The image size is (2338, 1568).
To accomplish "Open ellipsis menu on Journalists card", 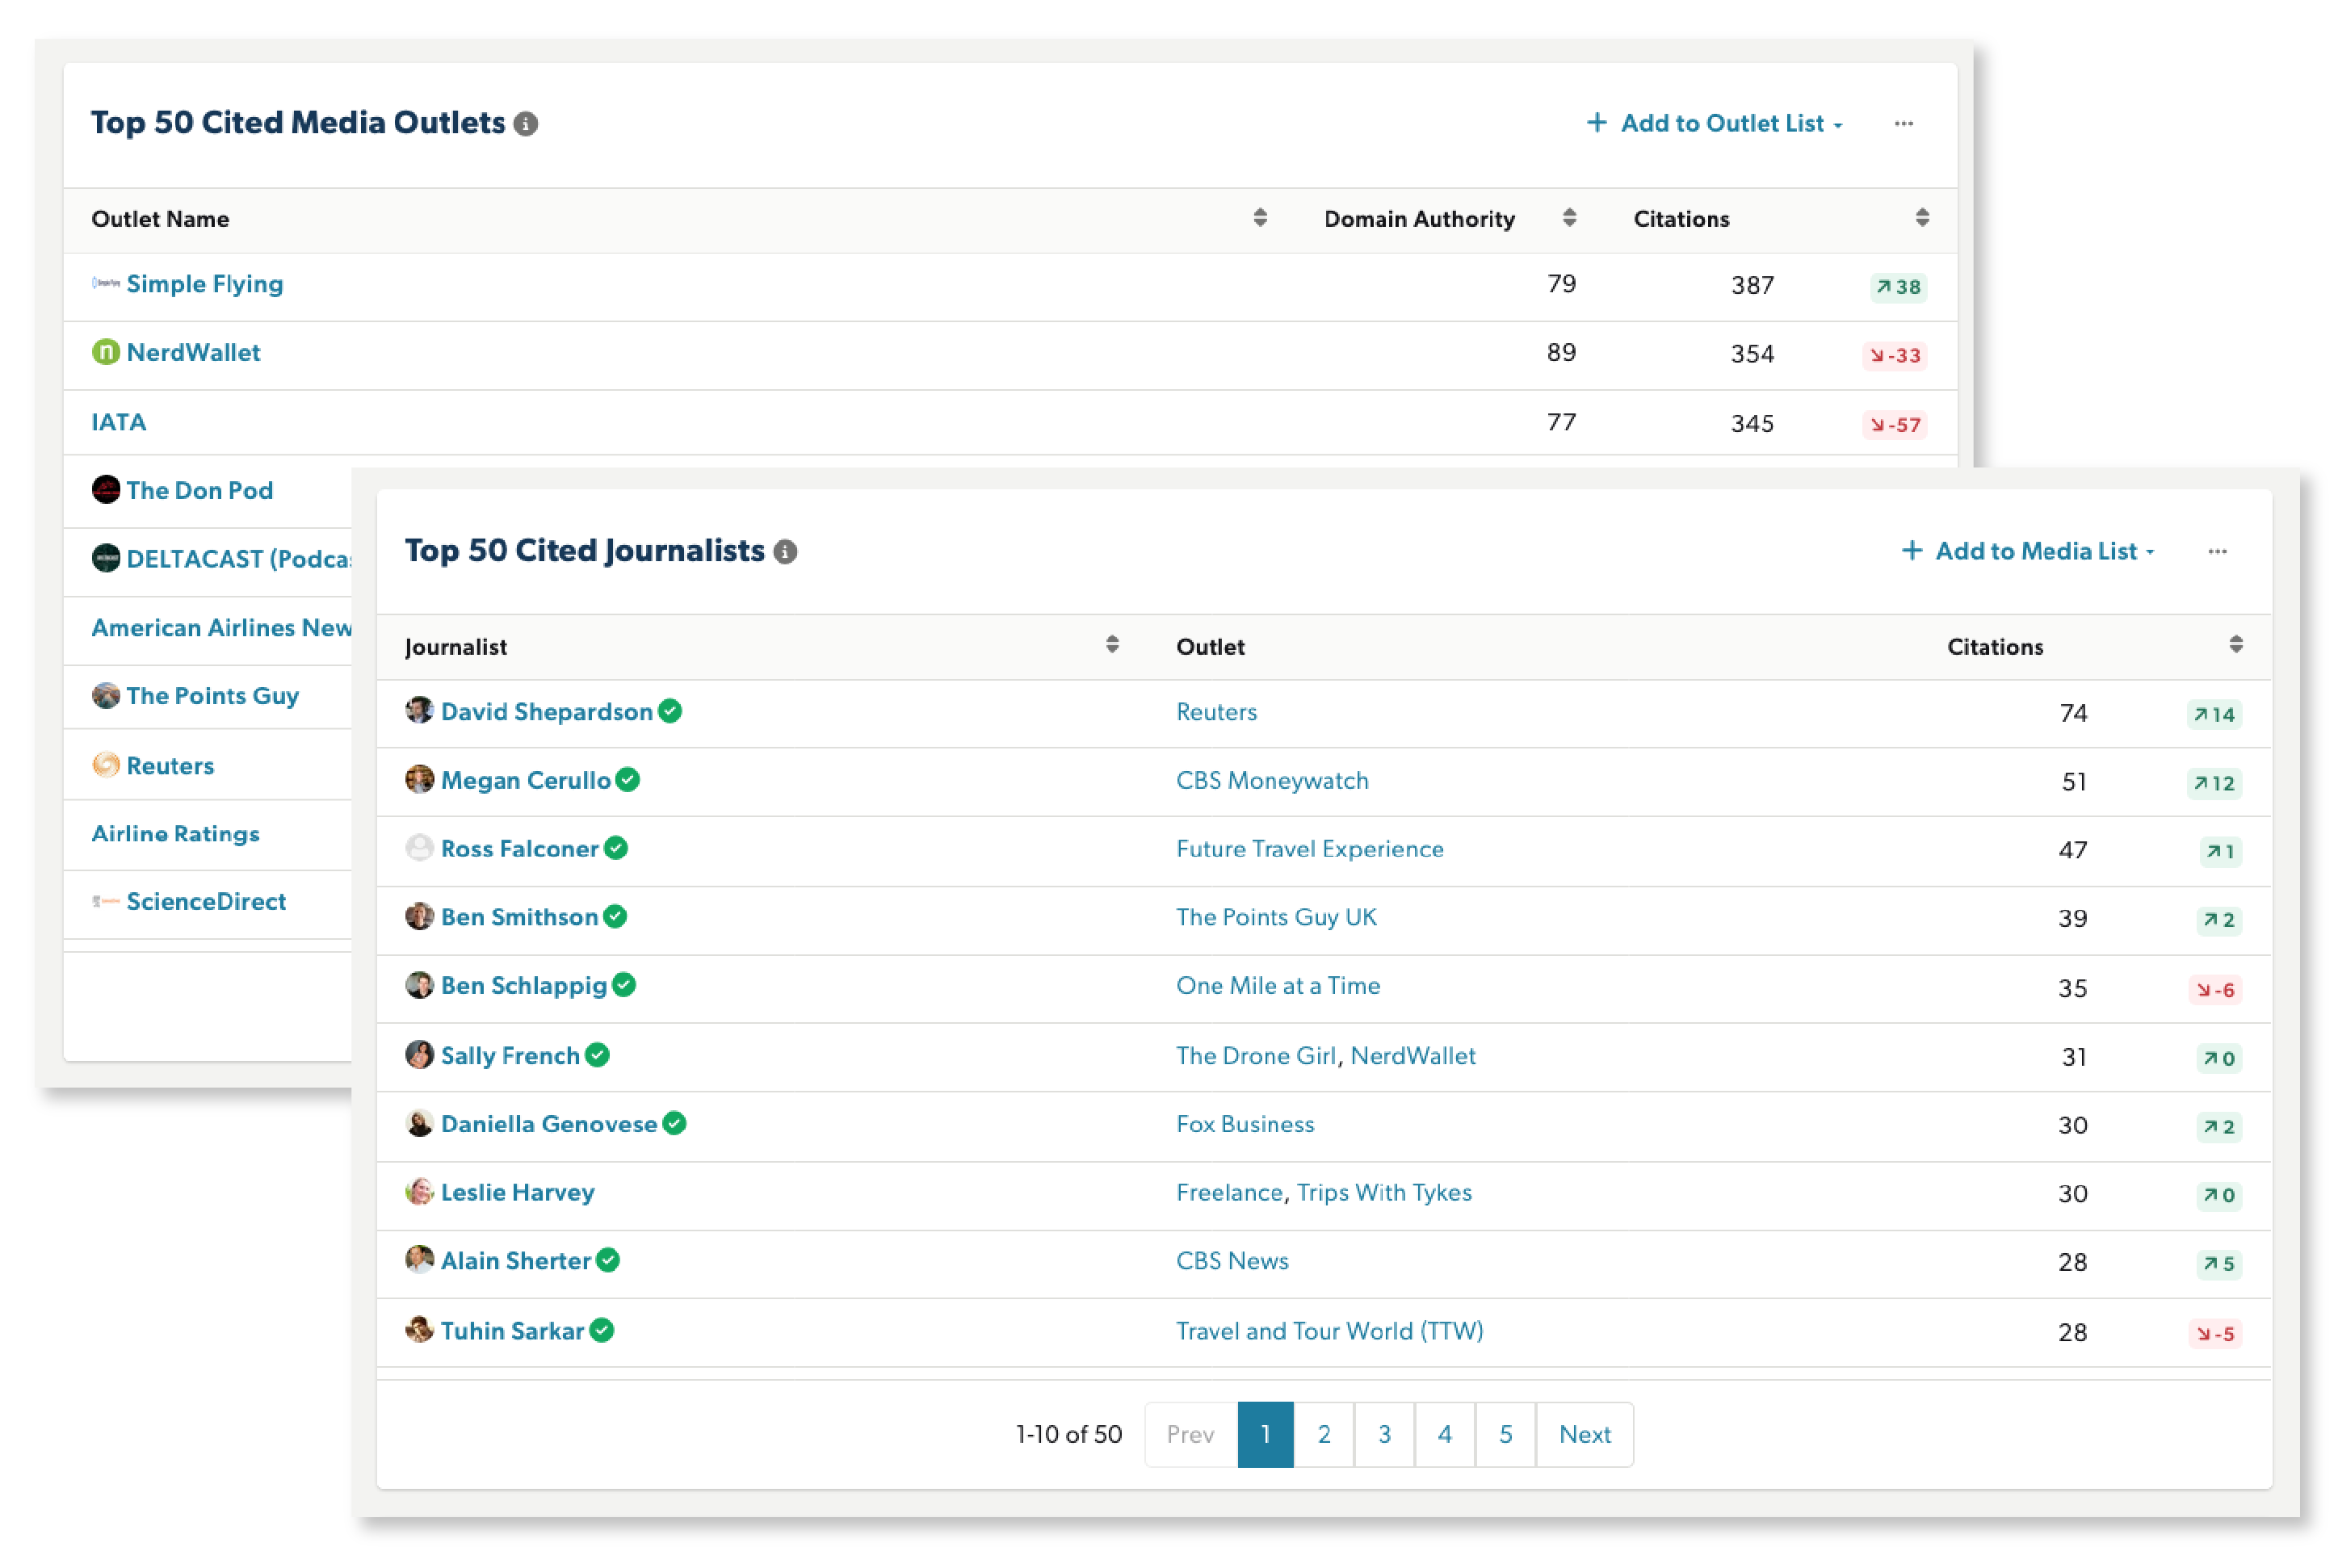I will pyautogui.click(x=2217, y=552).
